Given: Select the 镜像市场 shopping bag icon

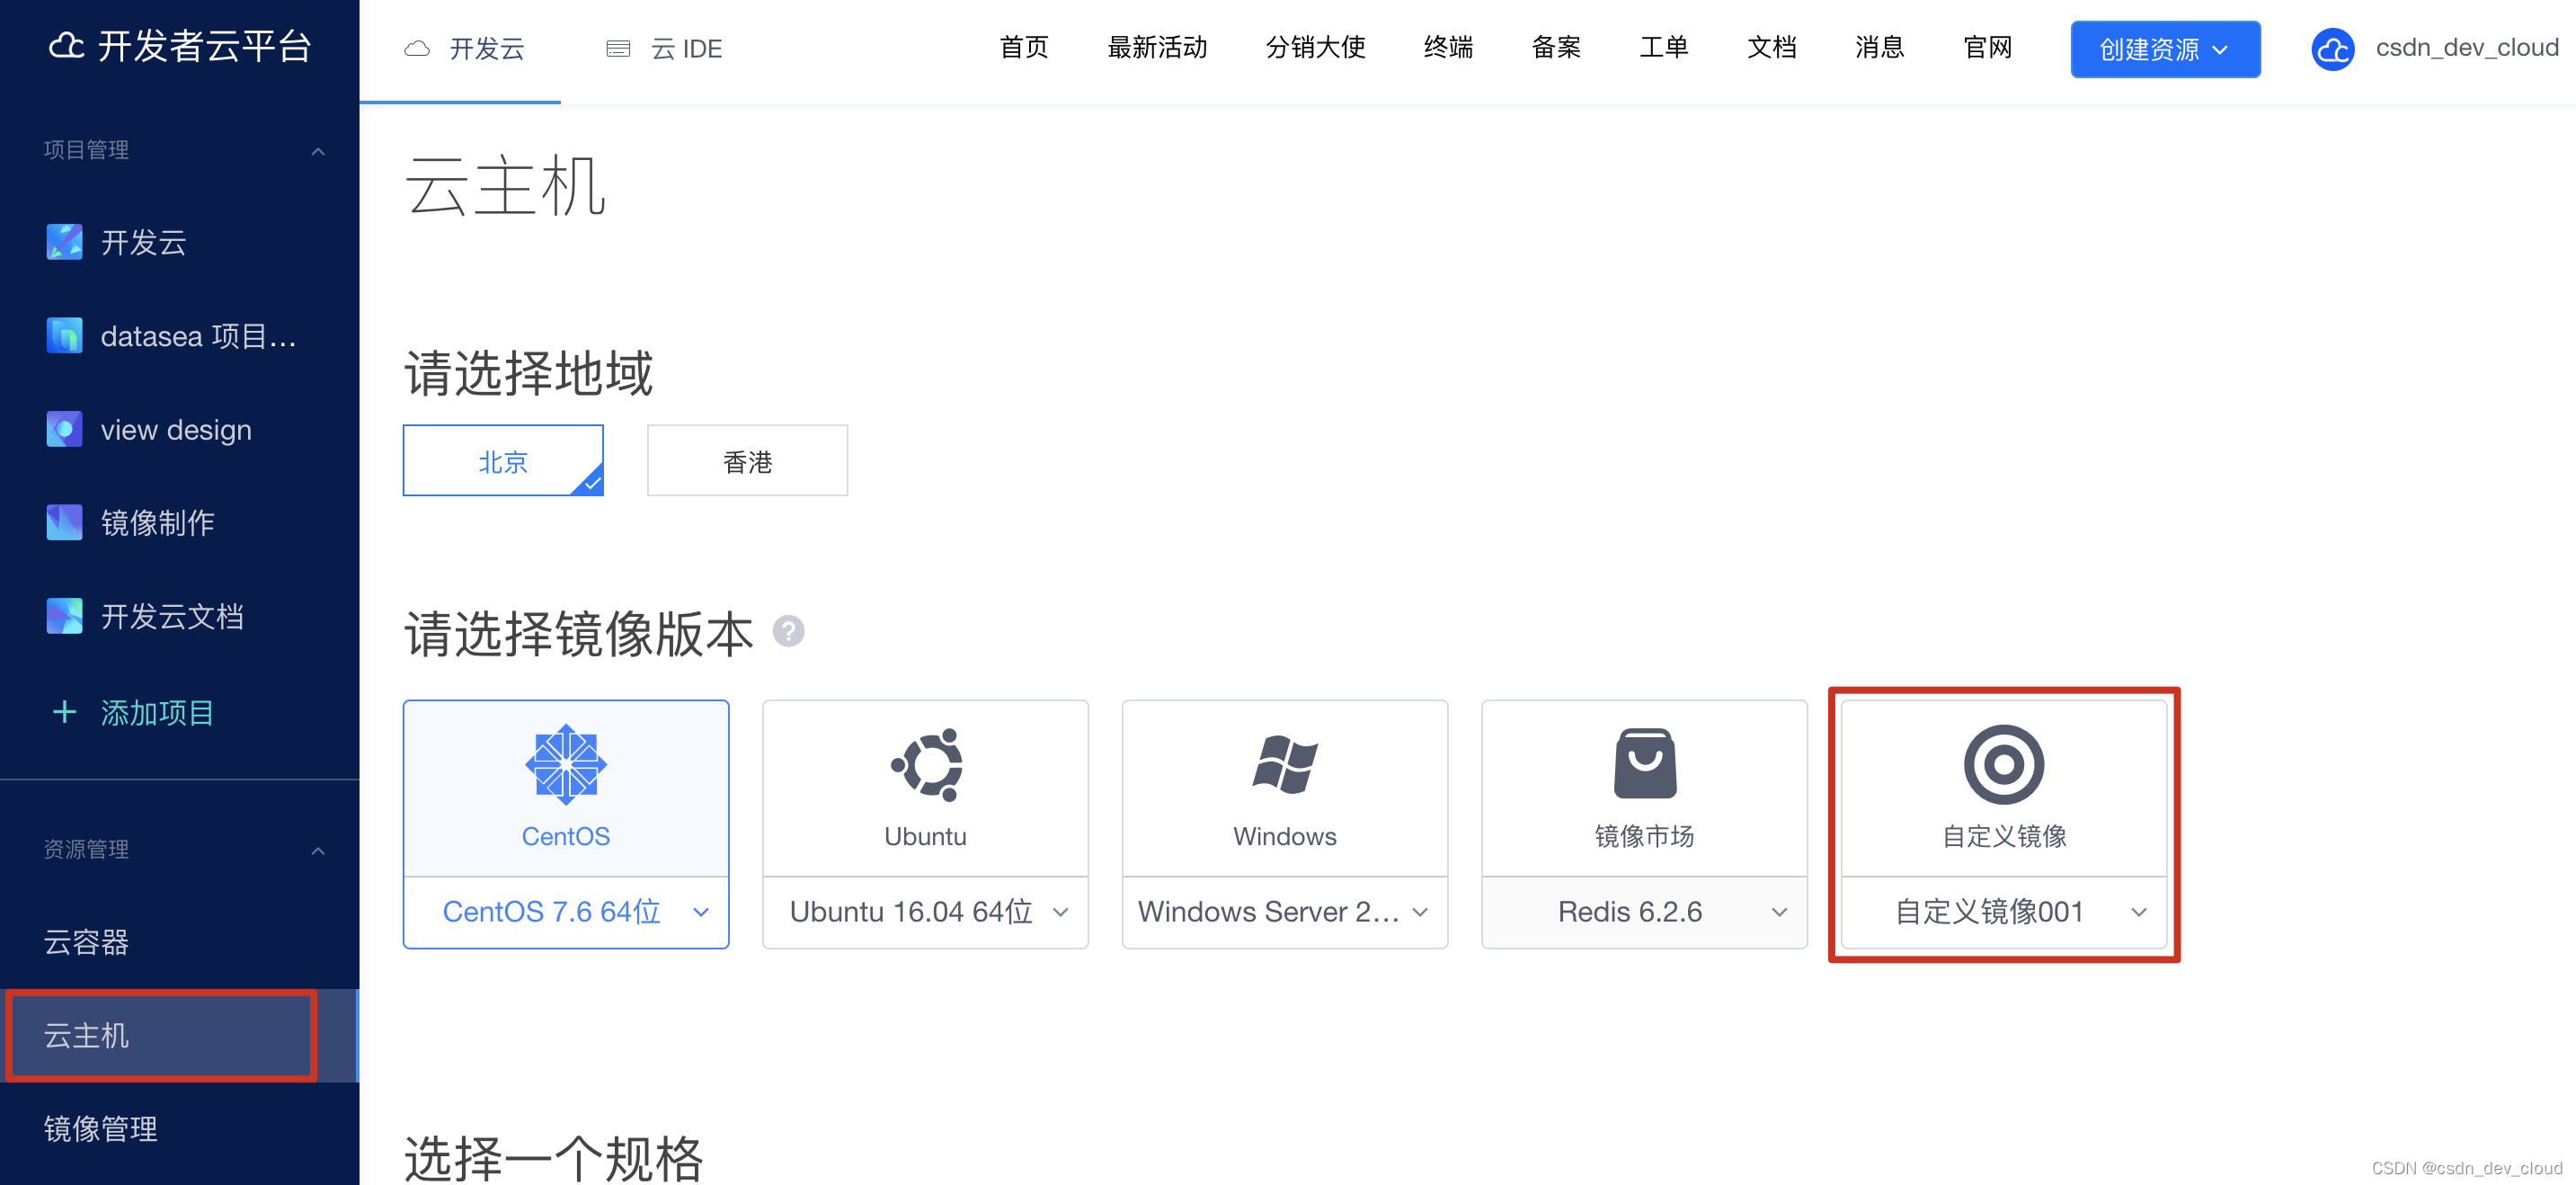Looking at the screenshot, I should point(1645,763).
